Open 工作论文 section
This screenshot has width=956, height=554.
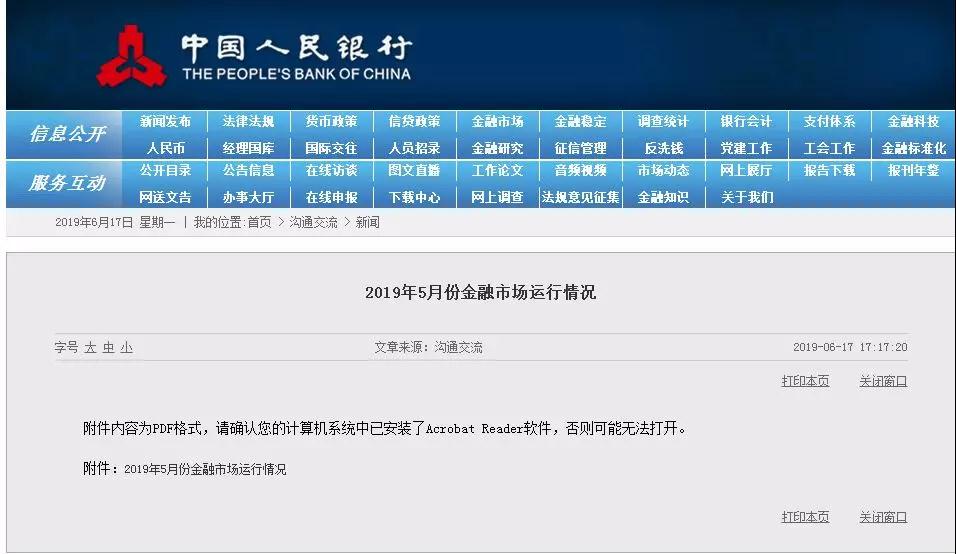[x=498, y=170]
